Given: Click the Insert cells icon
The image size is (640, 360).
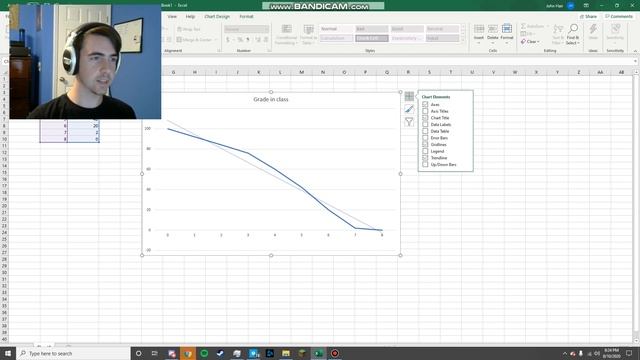Looking at the screenshot, I should (479, 29).
